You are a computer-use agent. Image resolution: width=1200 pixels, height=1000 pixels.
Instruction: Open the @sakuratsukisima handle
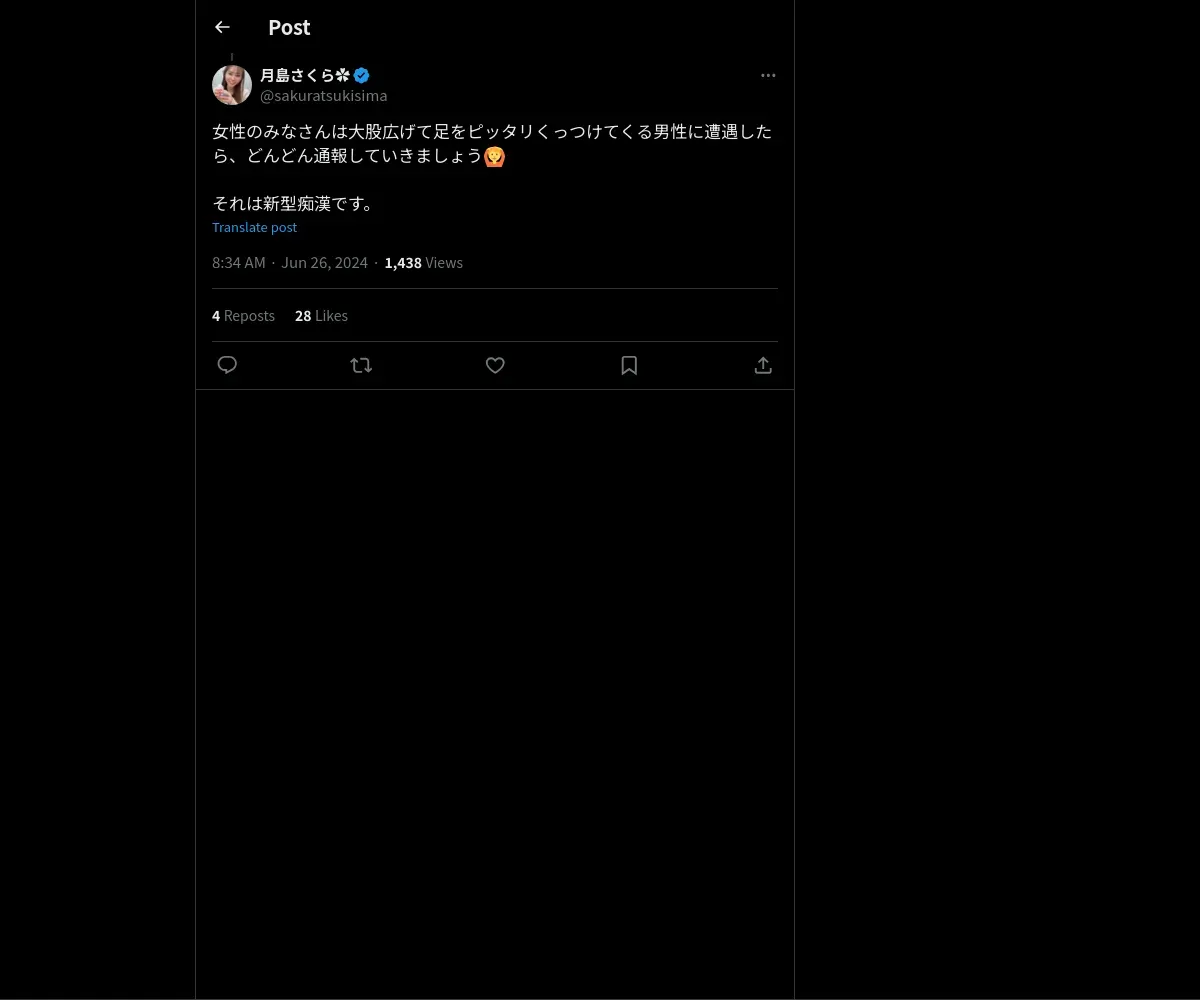click(x=323, y=95)
